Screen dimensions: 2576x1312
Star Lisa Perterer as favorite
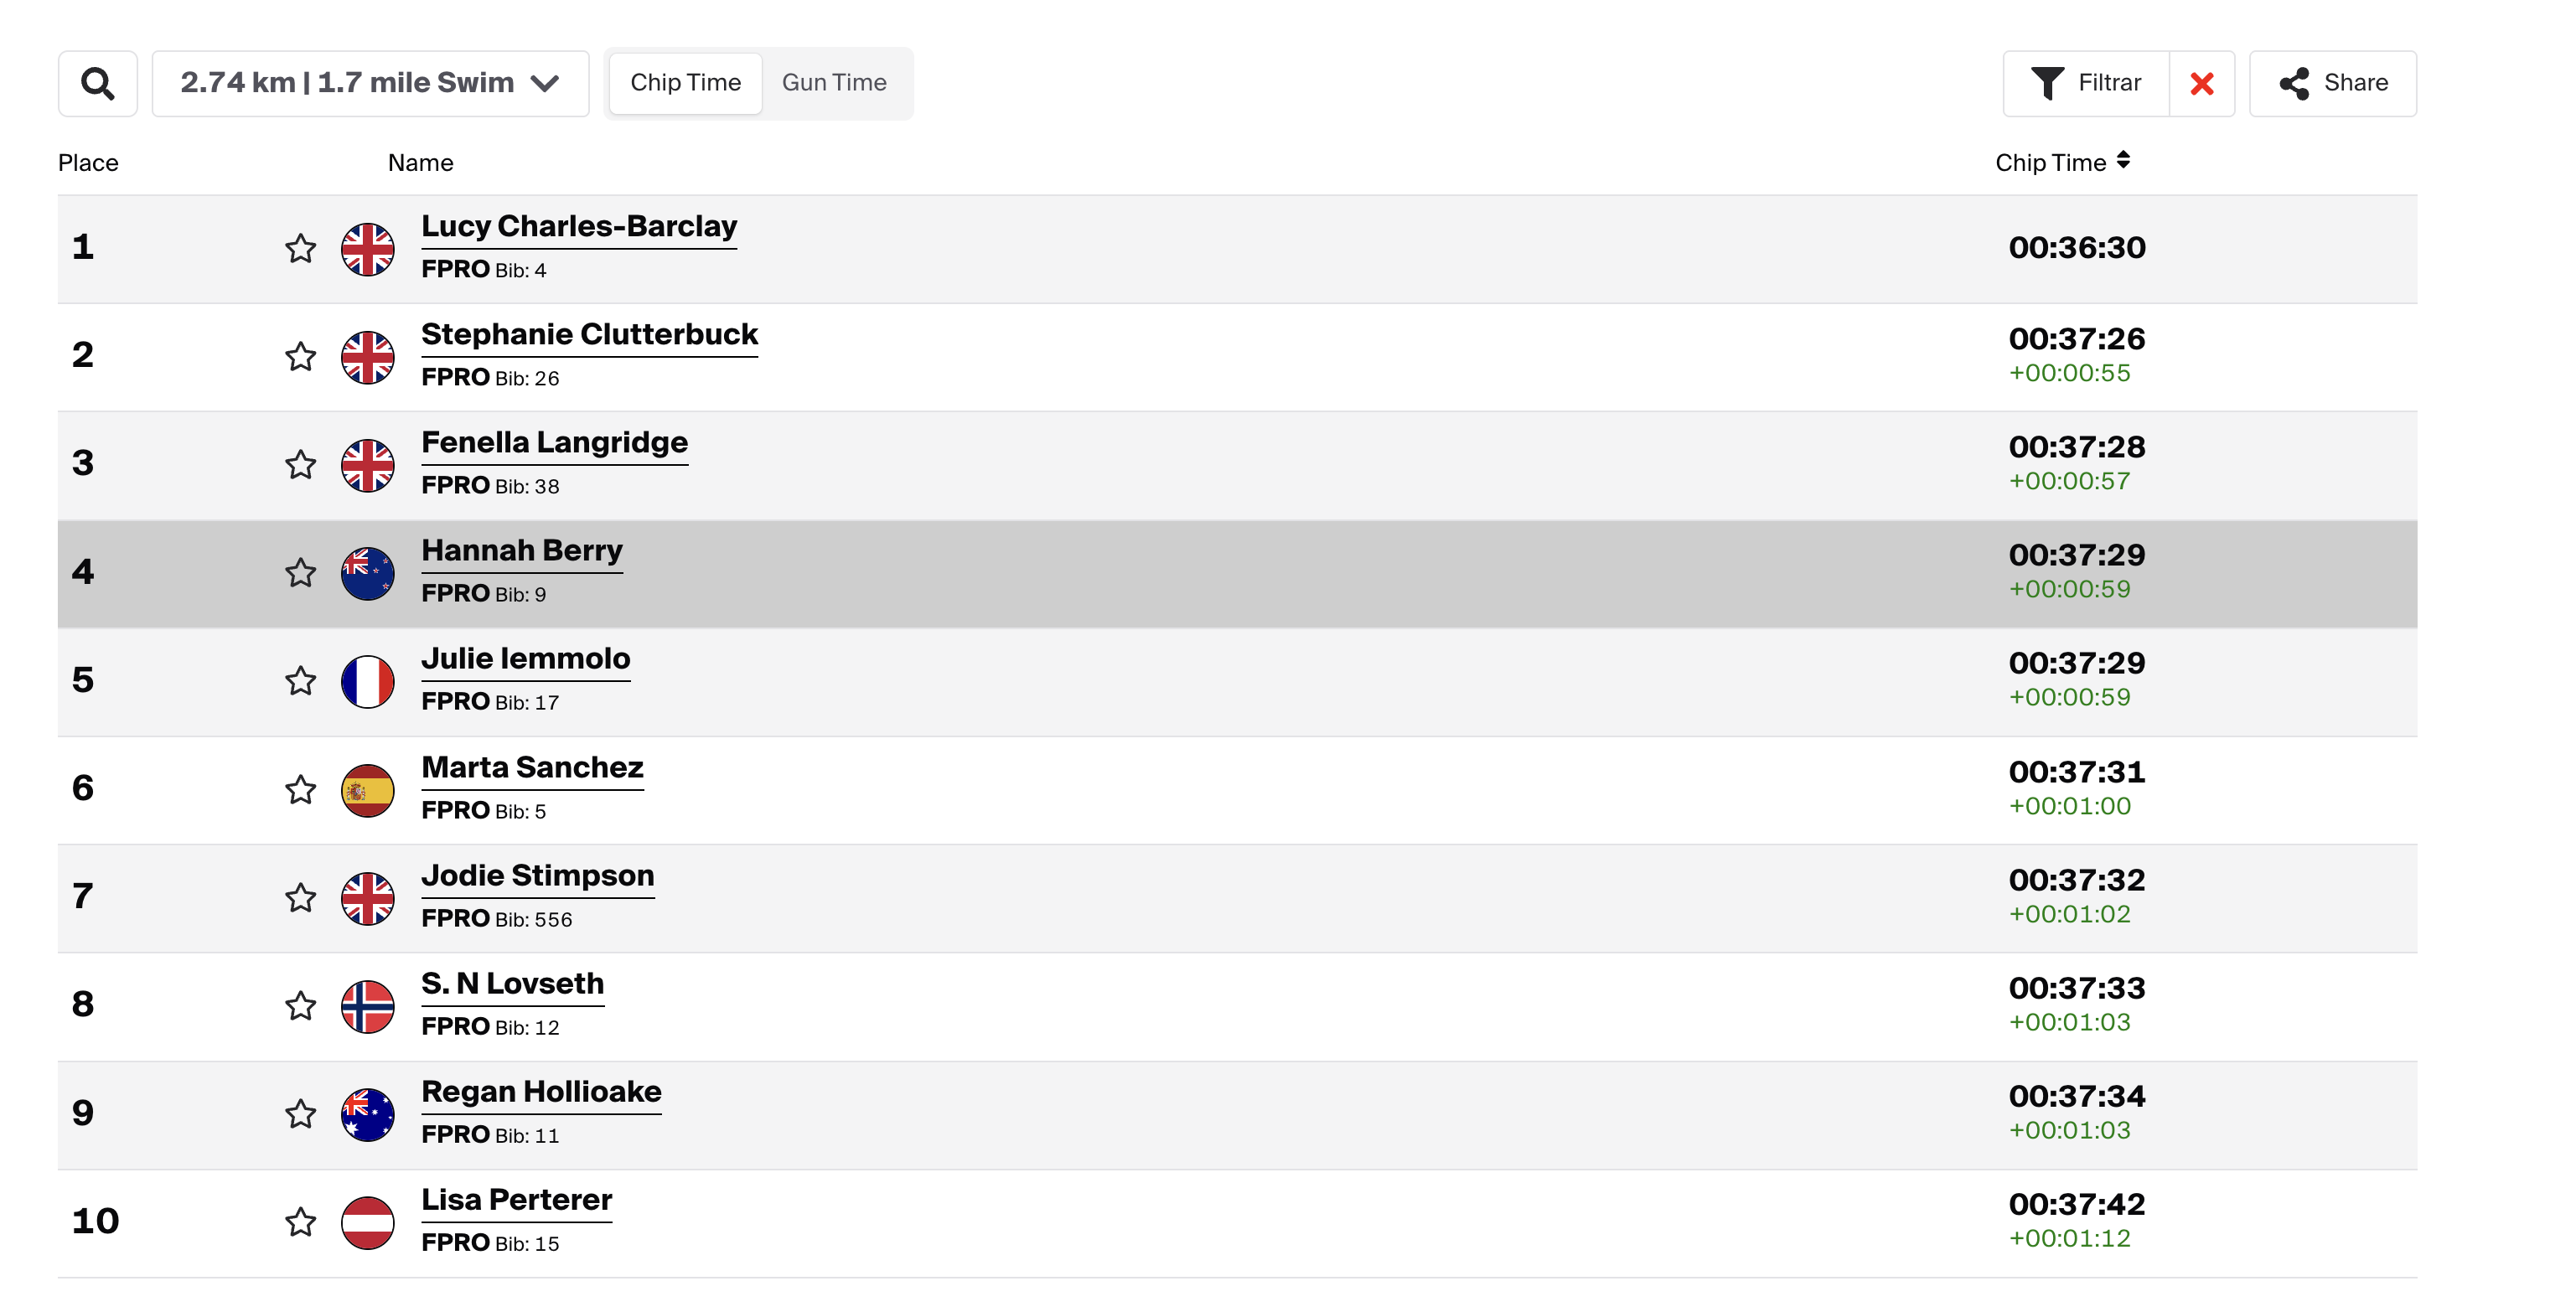(x=300, y=1222)
